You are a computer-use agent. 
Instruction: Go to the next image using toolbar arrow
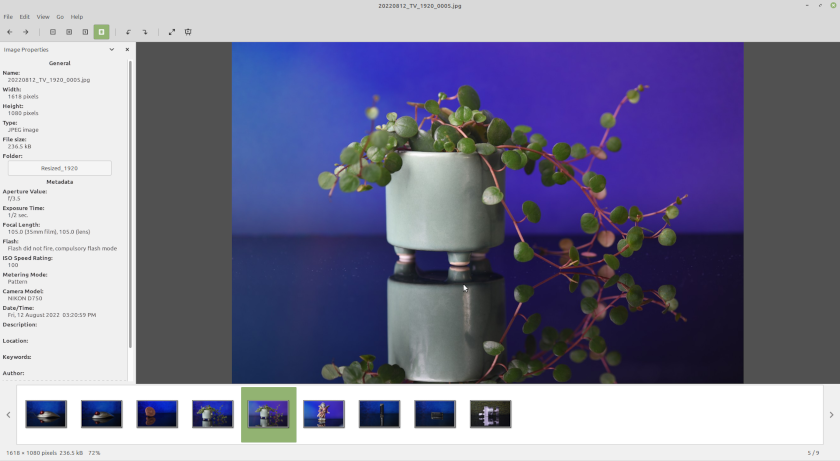[26, 32]
